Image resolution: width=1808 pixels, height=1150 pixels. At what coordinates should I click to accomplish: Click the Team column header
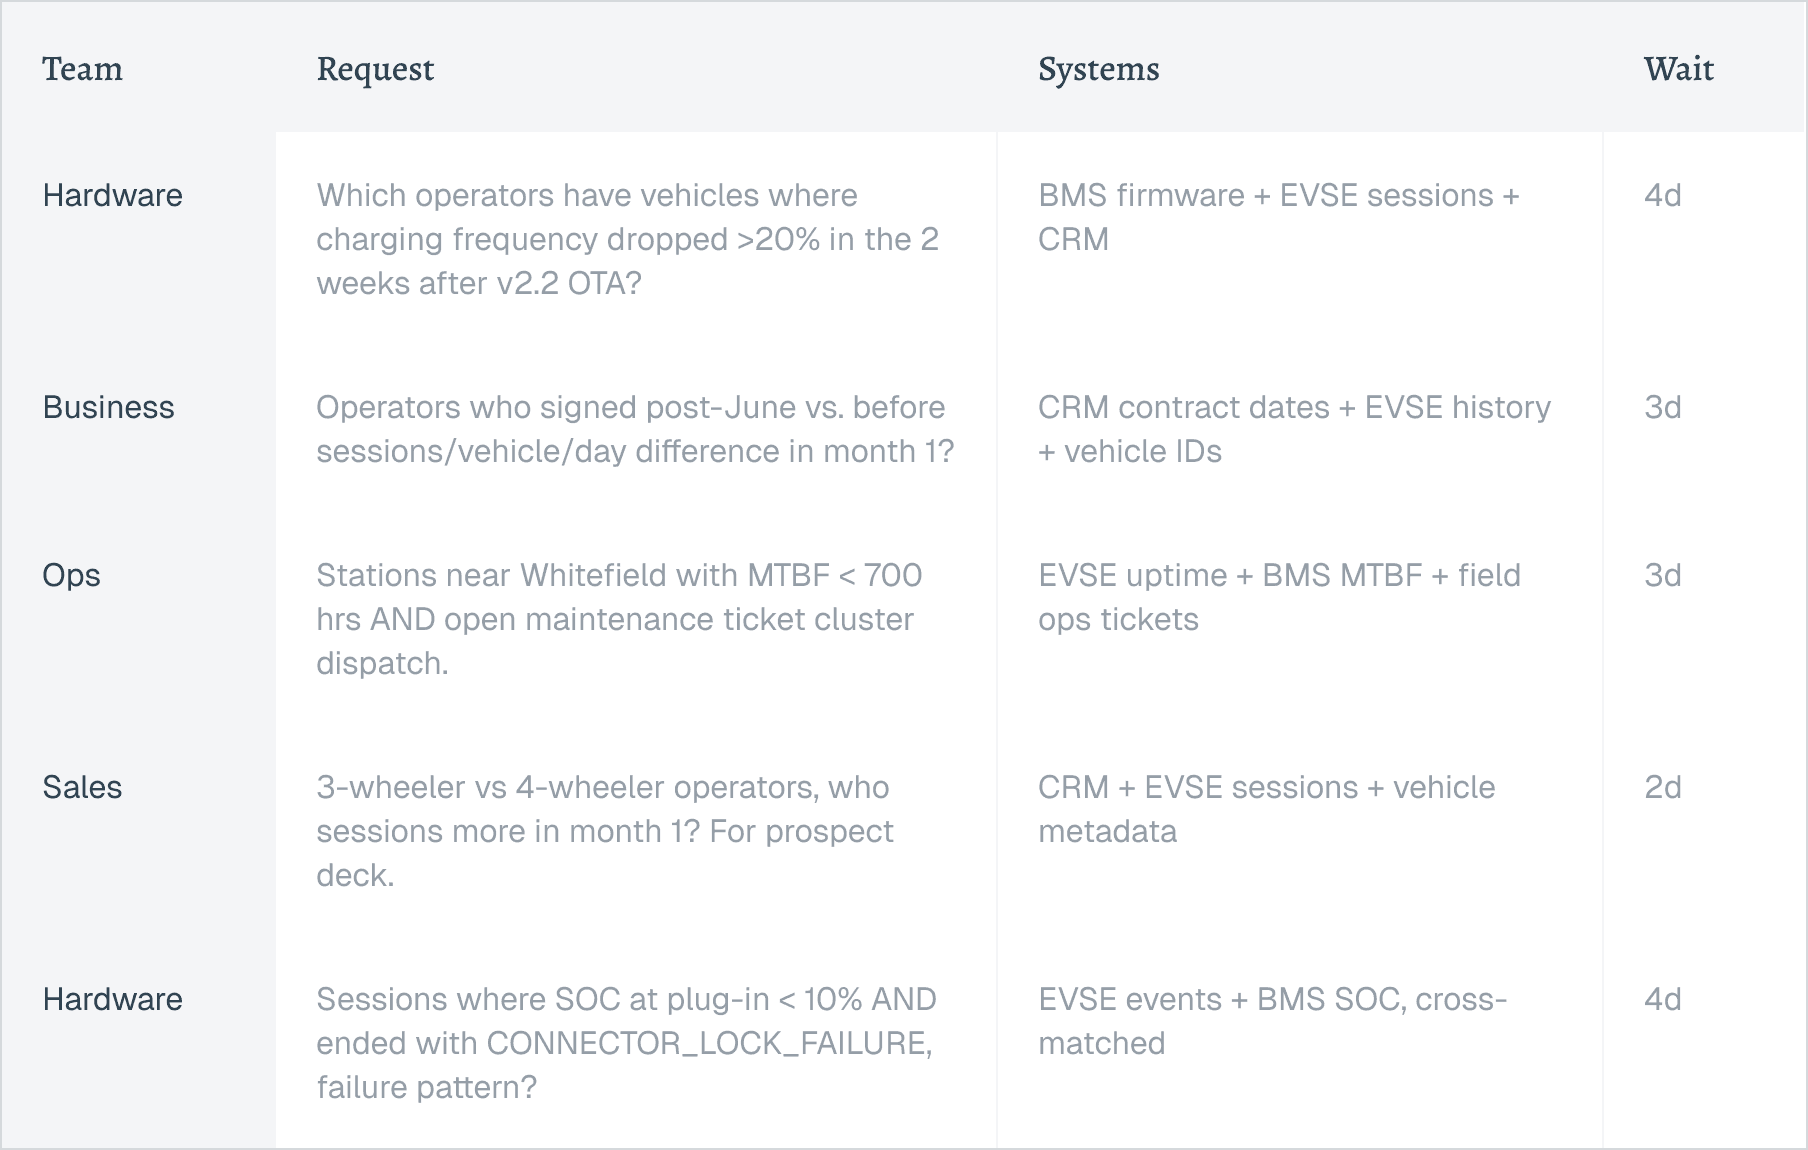click(x=82, y=69)
